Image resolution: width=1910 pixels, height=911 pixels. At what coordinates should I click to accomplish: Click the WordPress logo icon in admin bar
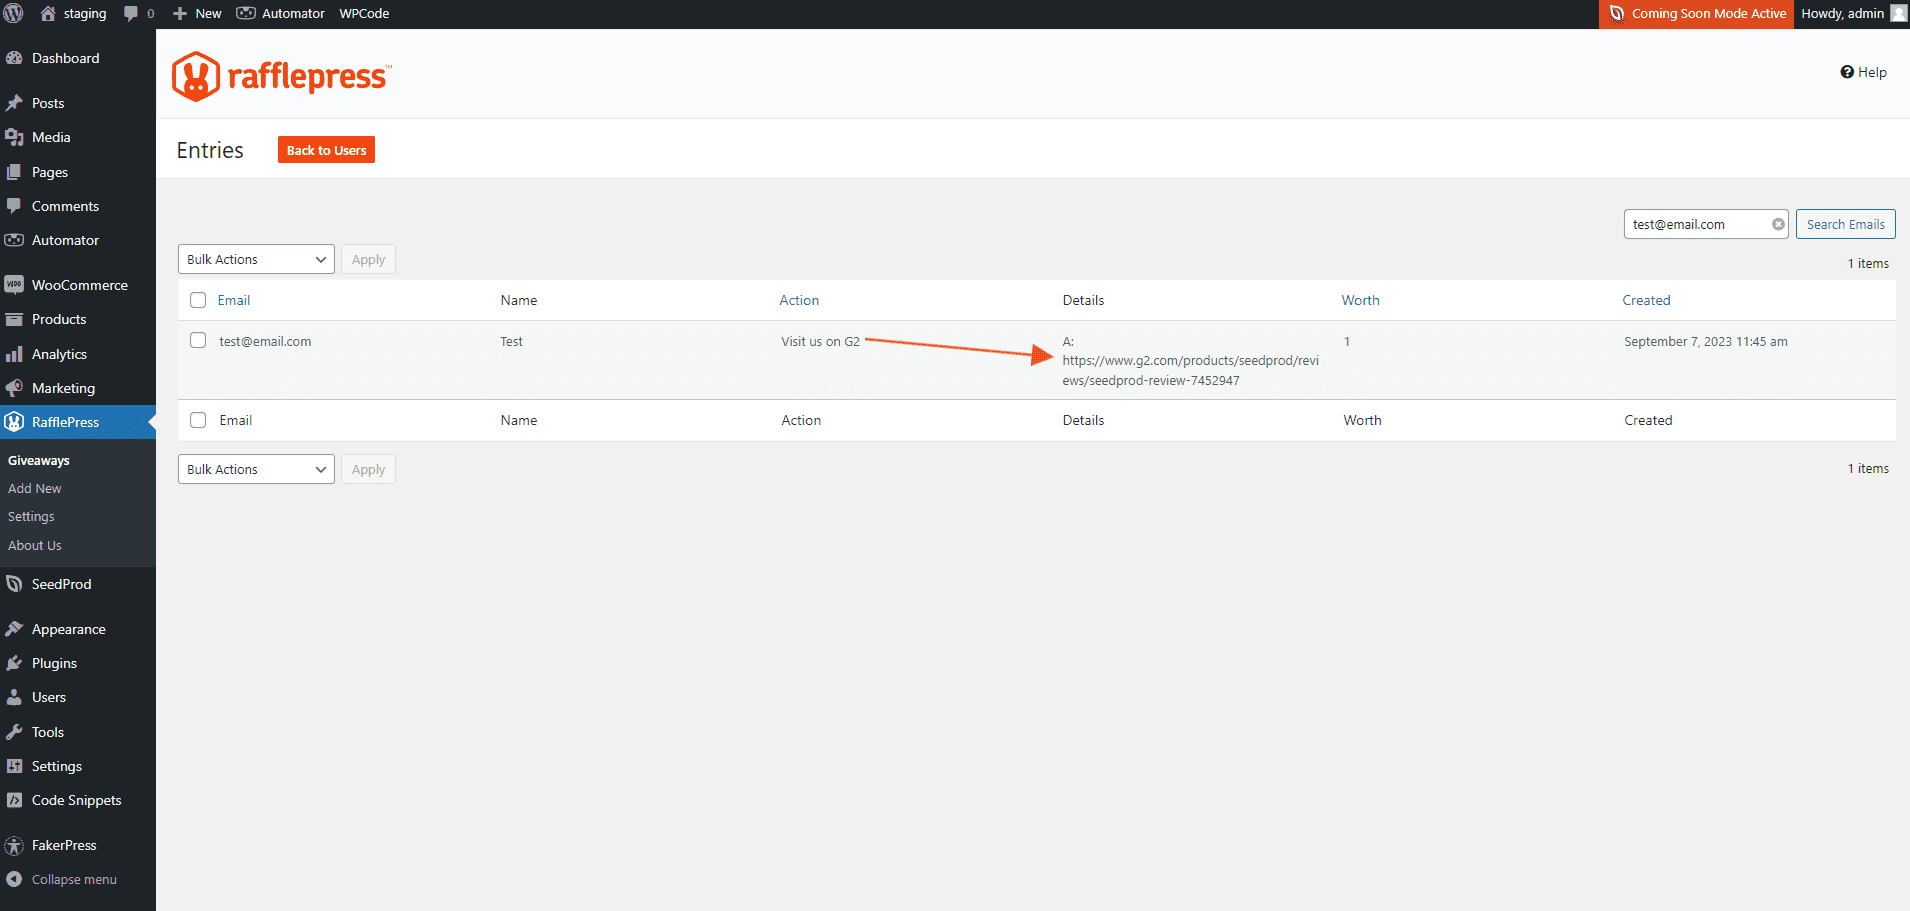pyautogui.click(x=13, y=13)
